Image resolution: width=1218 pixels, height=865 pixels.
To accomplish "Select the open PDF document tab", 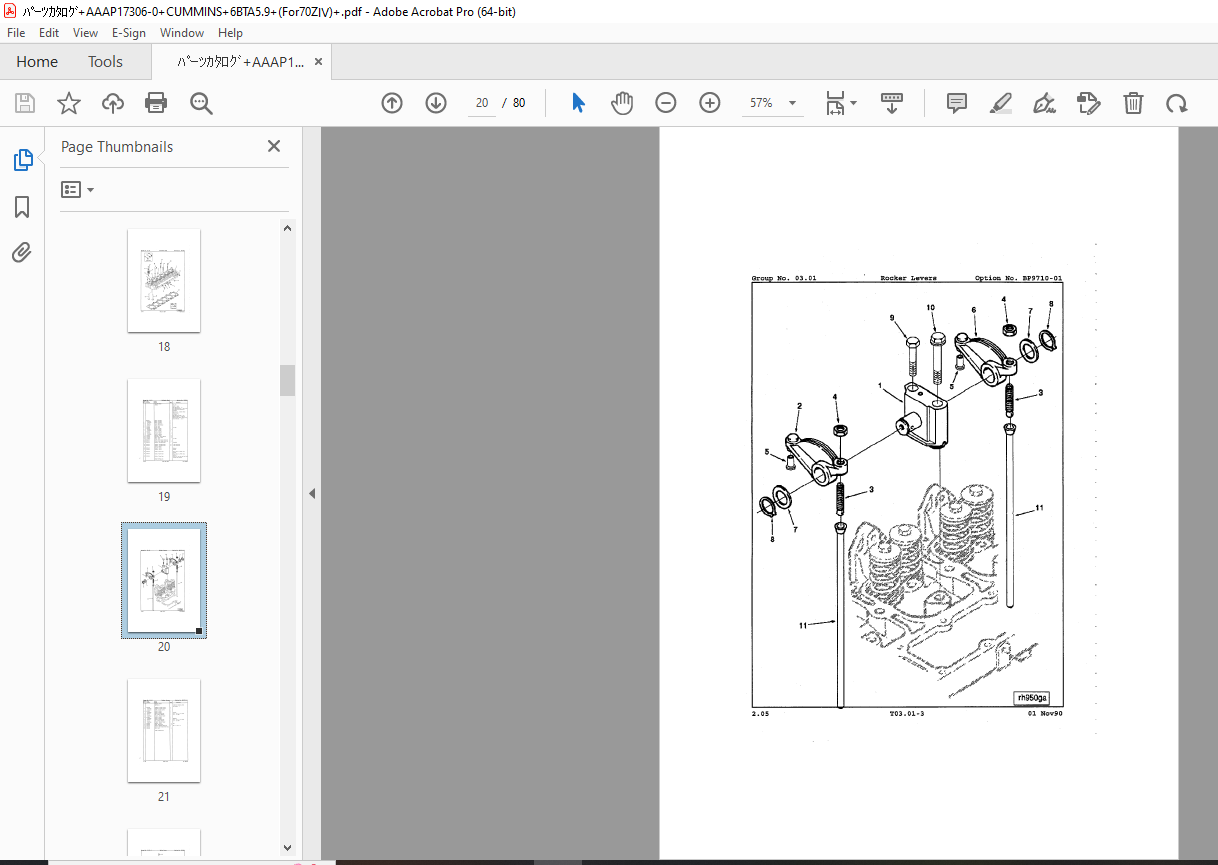I will click(240, 61).
